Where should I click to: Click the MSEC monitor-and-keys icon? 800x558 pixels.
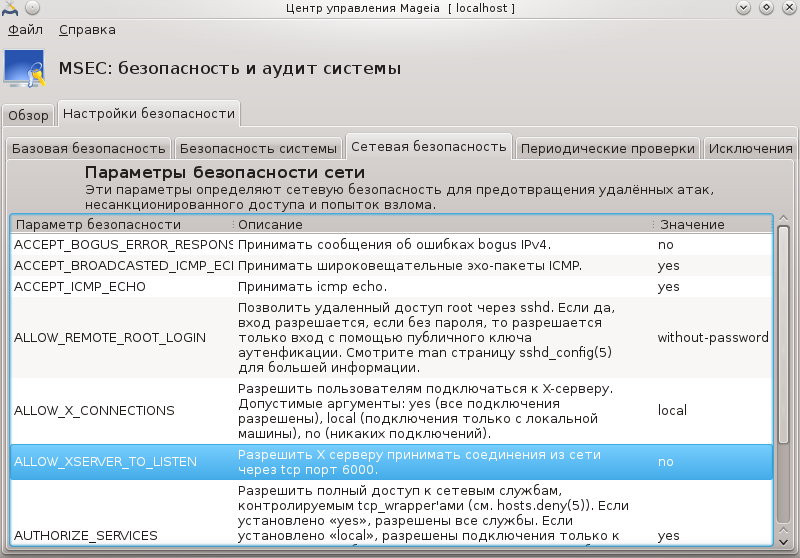[x=24, y=69]
